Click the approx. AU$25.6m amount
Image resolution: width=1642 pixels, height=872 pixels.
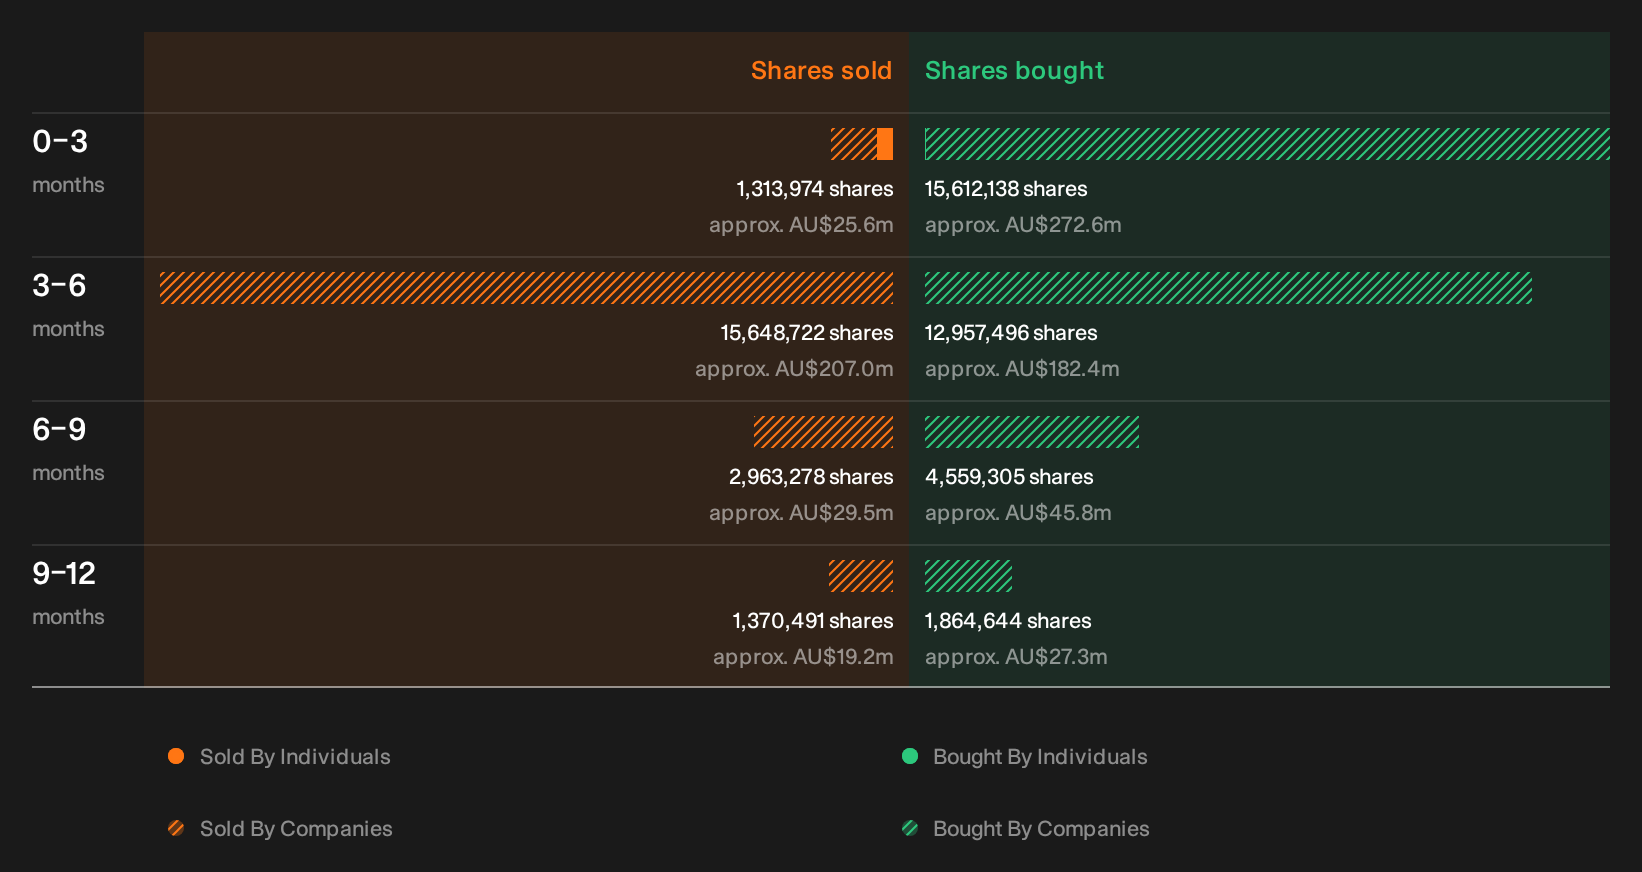point(801,225)
